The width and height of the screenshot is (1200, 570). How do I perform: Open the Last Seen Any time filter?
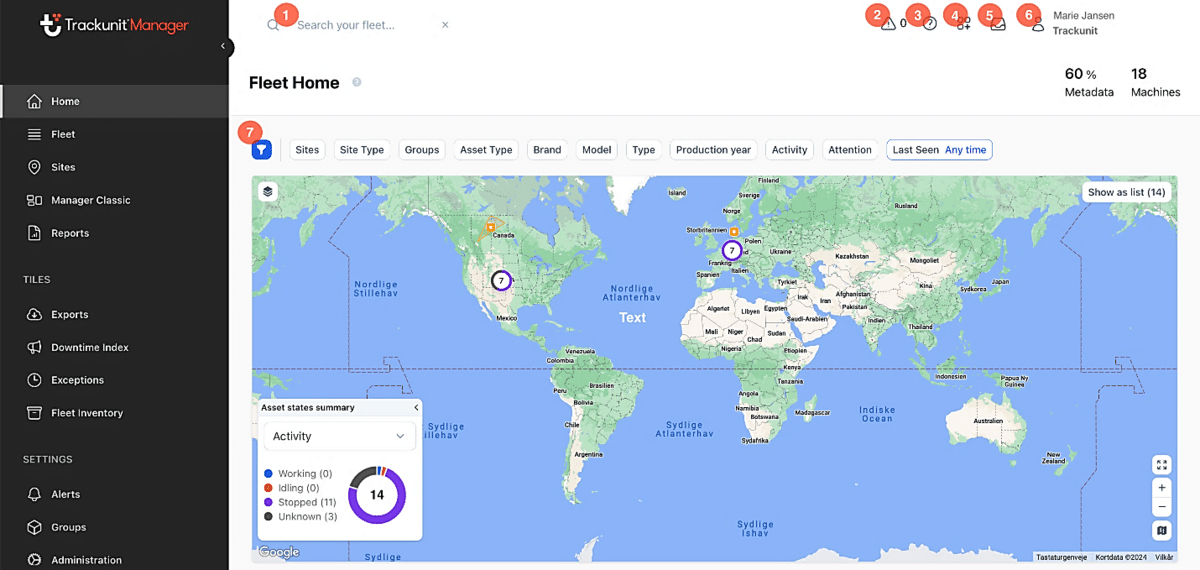point(939,150)
